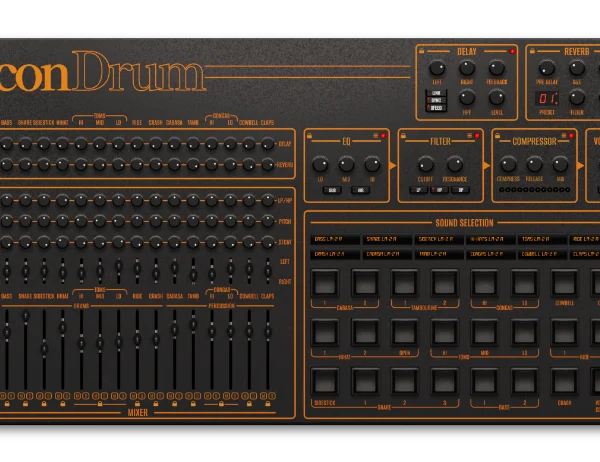Click the EQ section lock icon
This screenshot has height=462, width=600.
309,135
